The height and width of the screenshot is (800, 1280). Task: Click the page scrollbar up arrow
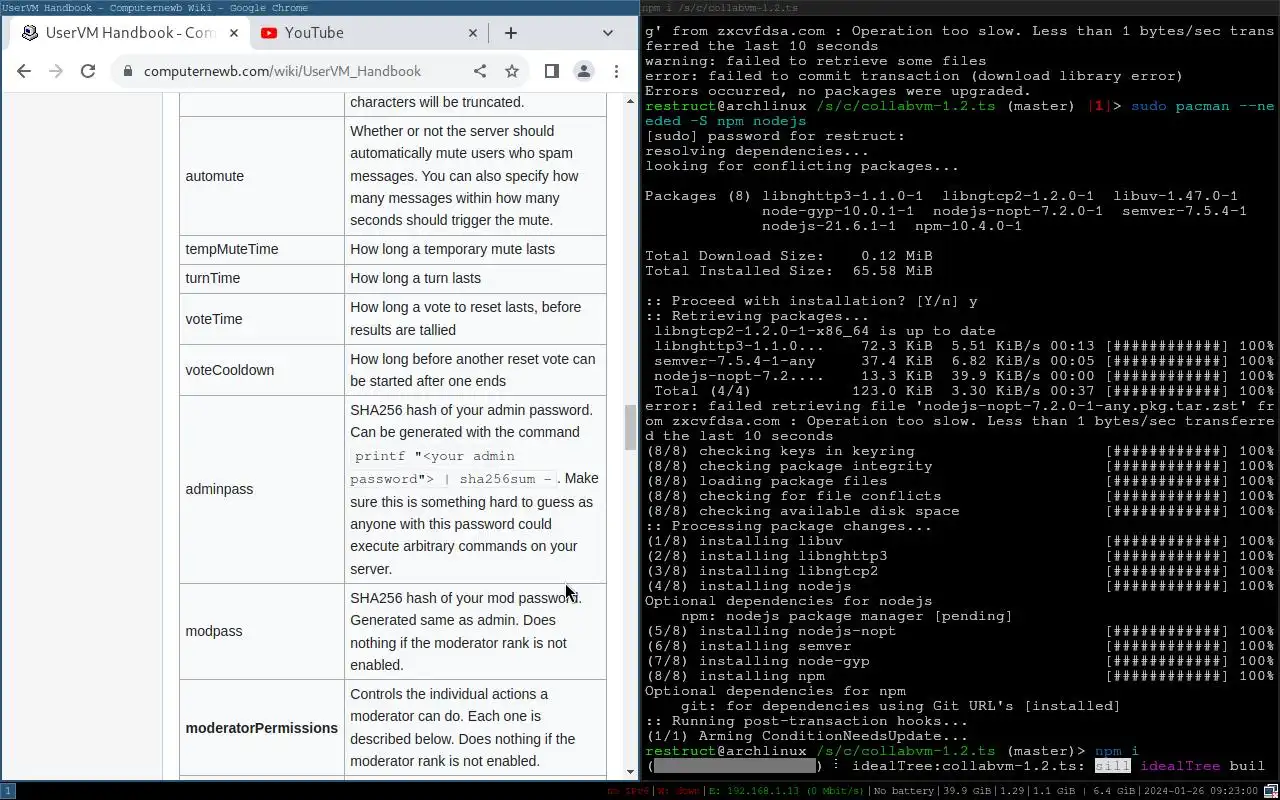(x=630, y=101)
